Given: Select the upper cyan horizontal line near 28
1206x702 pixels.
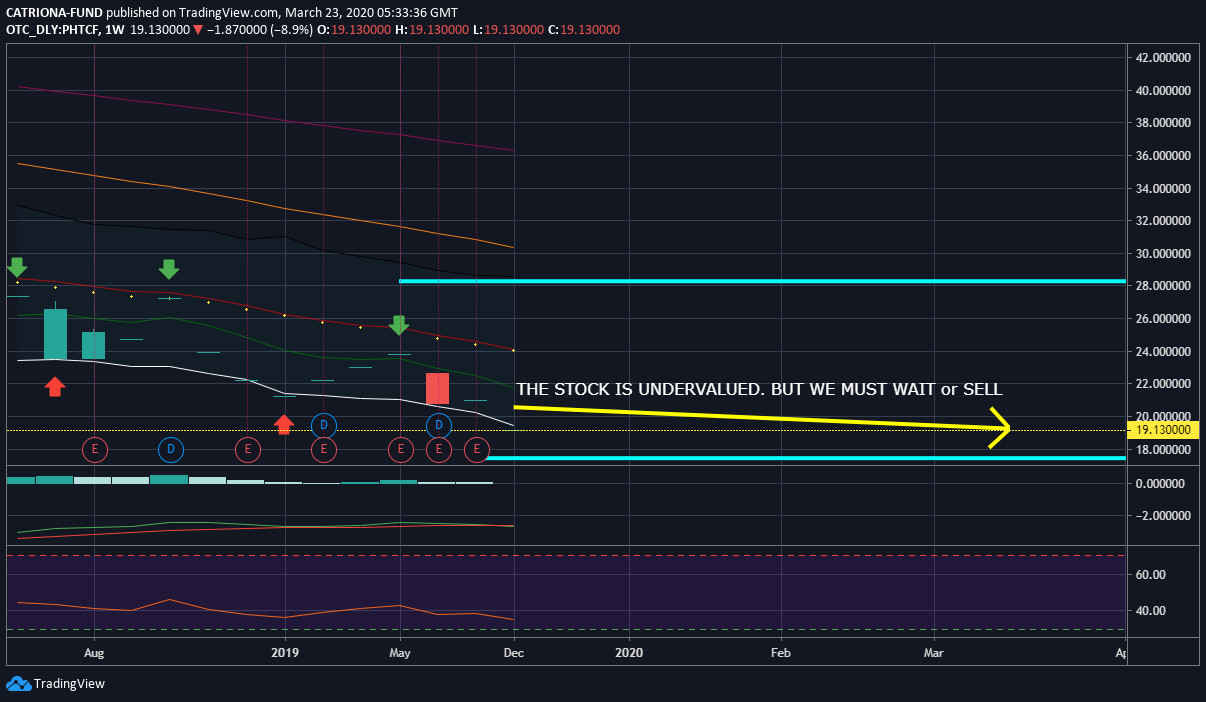Looking at the screenshot, I should click(x=762, y=281).
